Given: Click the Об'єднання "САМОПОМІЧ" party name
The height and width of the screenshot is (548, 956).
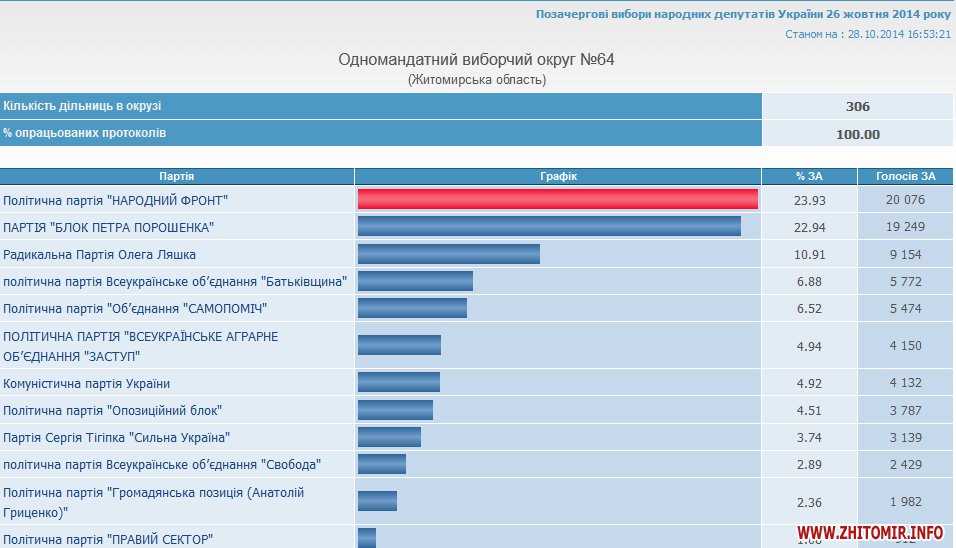Looking at the screenshot, I should click(135, 309).
